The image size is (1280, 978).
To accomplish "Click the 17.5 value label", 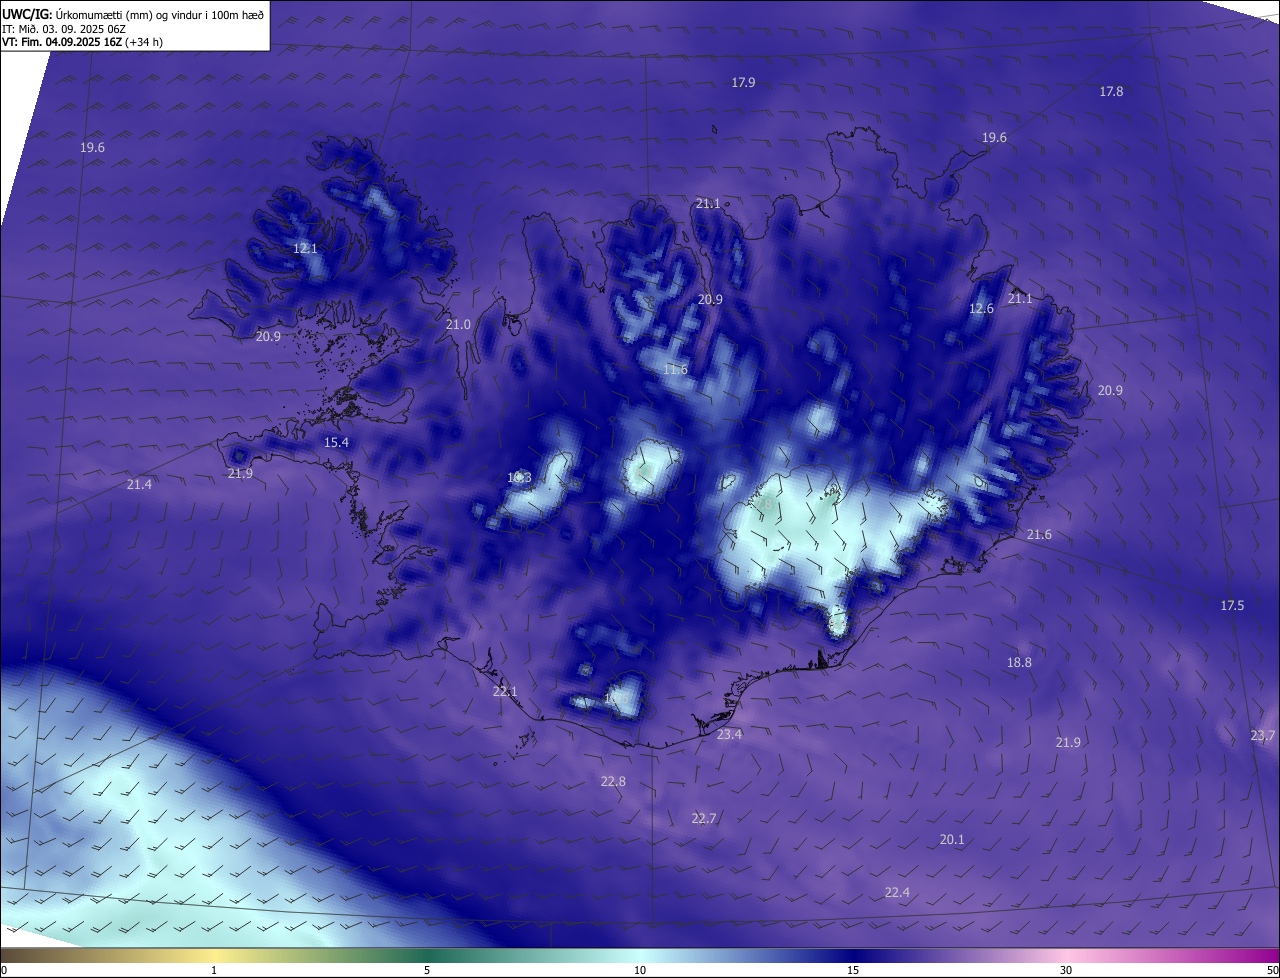I will pyautogui.click(x=1232, y=606).
